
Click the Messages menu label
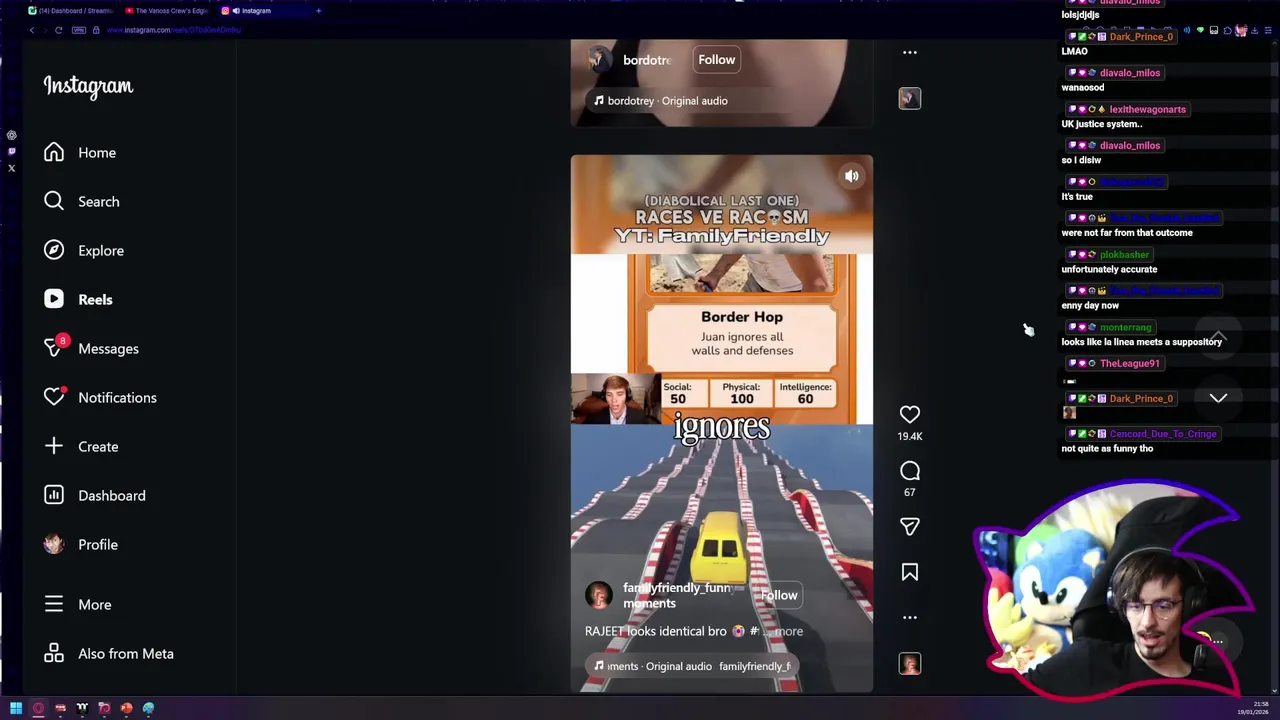click(x=108, y=349)
